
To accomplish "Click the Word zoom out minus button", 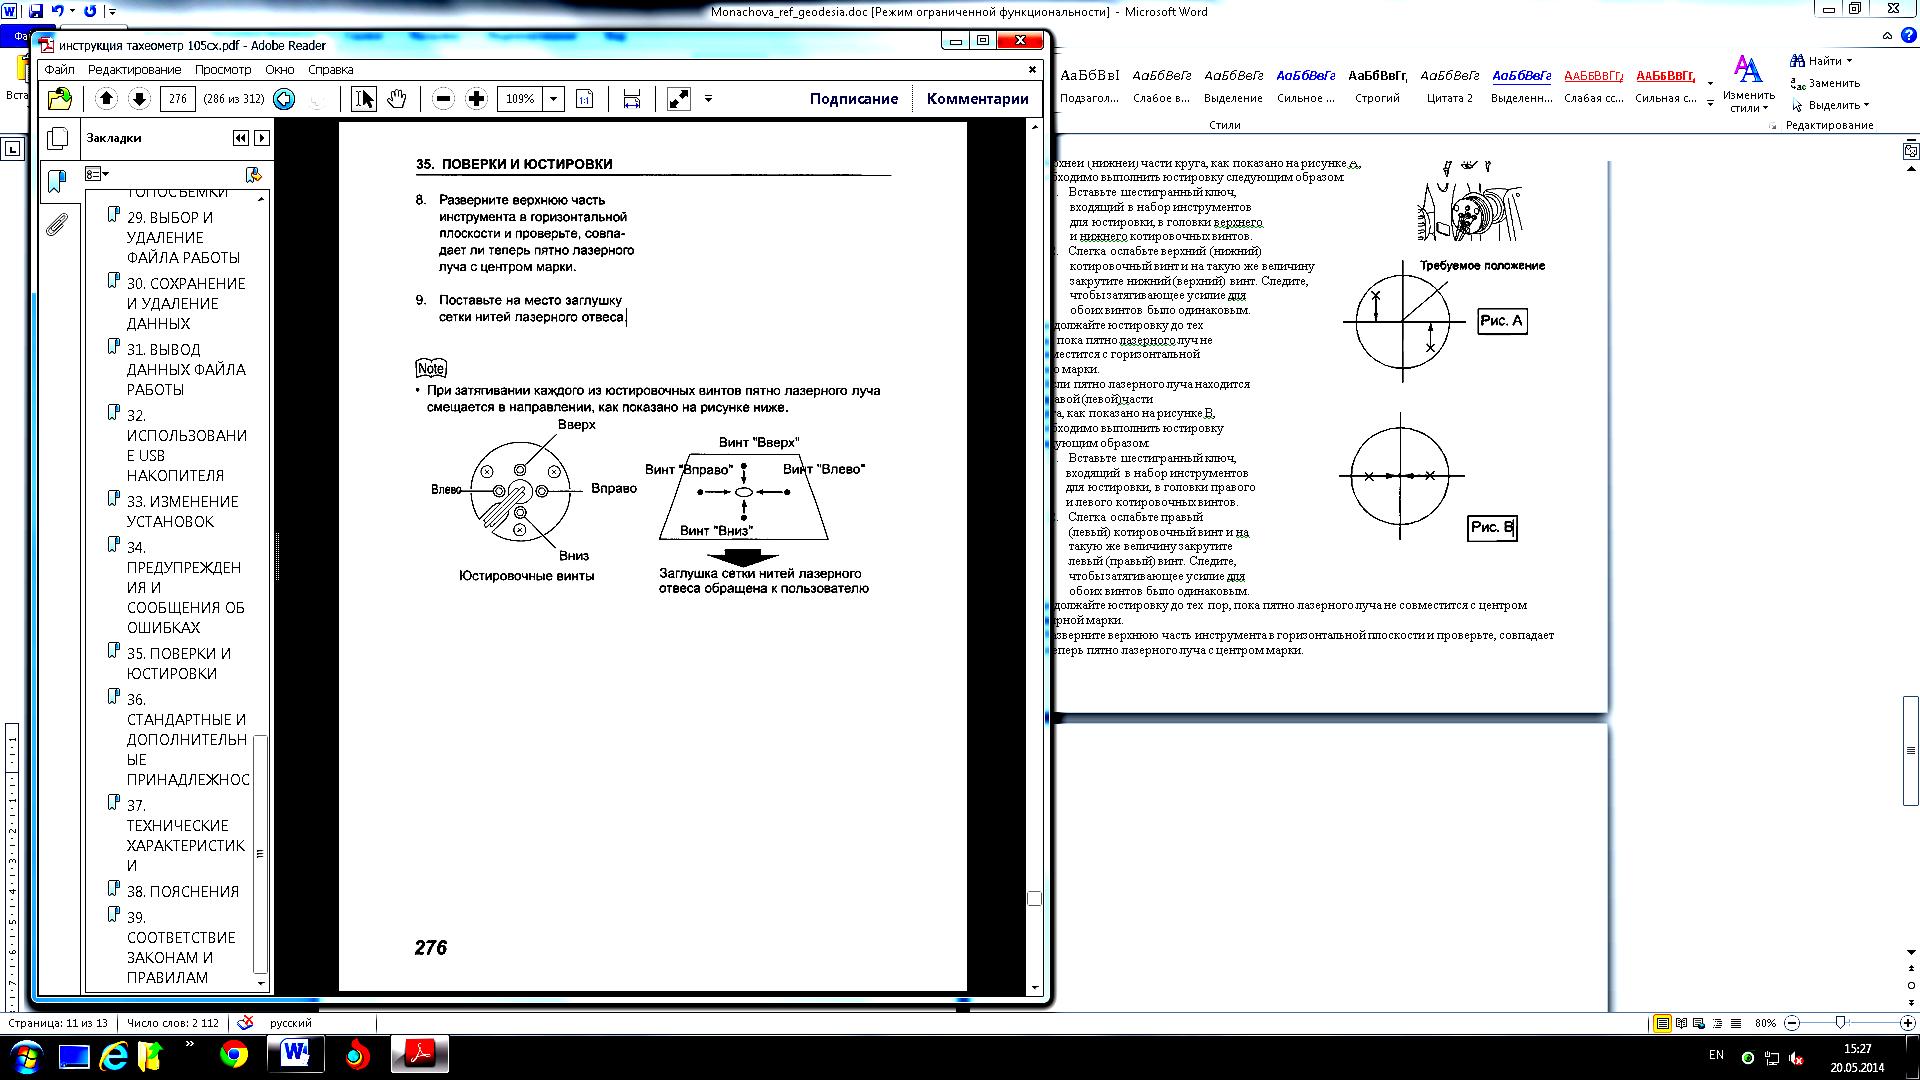I will coord(1792,1023).
